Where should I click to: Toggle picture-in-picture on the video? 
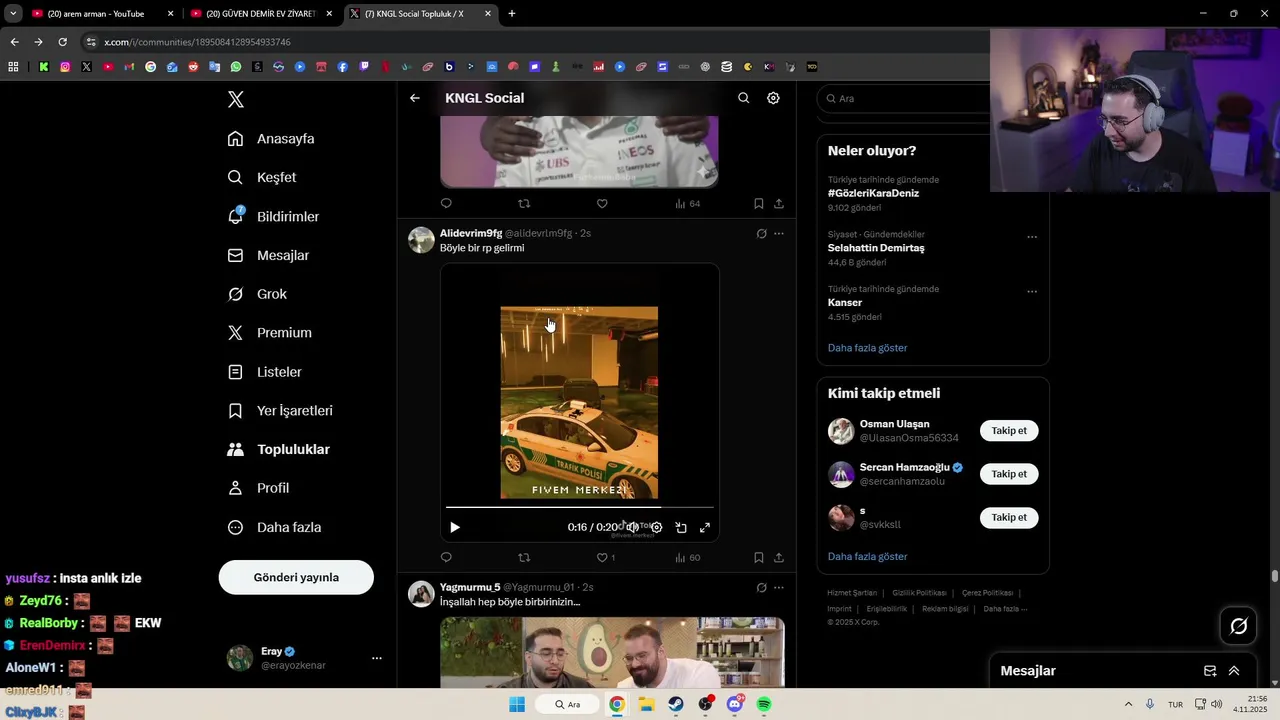coord(681,527)
